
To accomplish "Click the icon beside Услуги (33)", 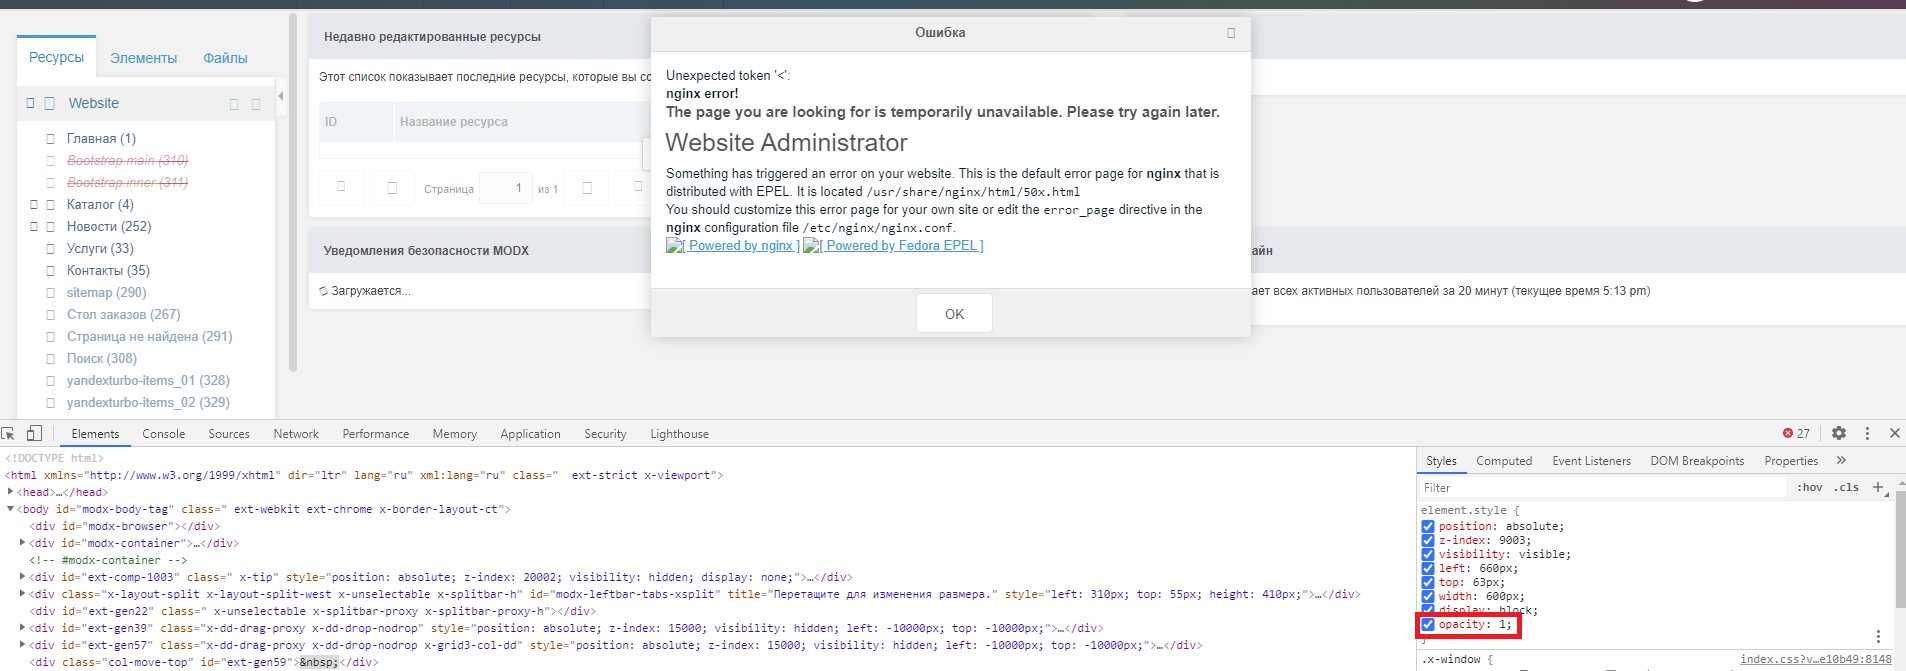I will pos(50,249).
